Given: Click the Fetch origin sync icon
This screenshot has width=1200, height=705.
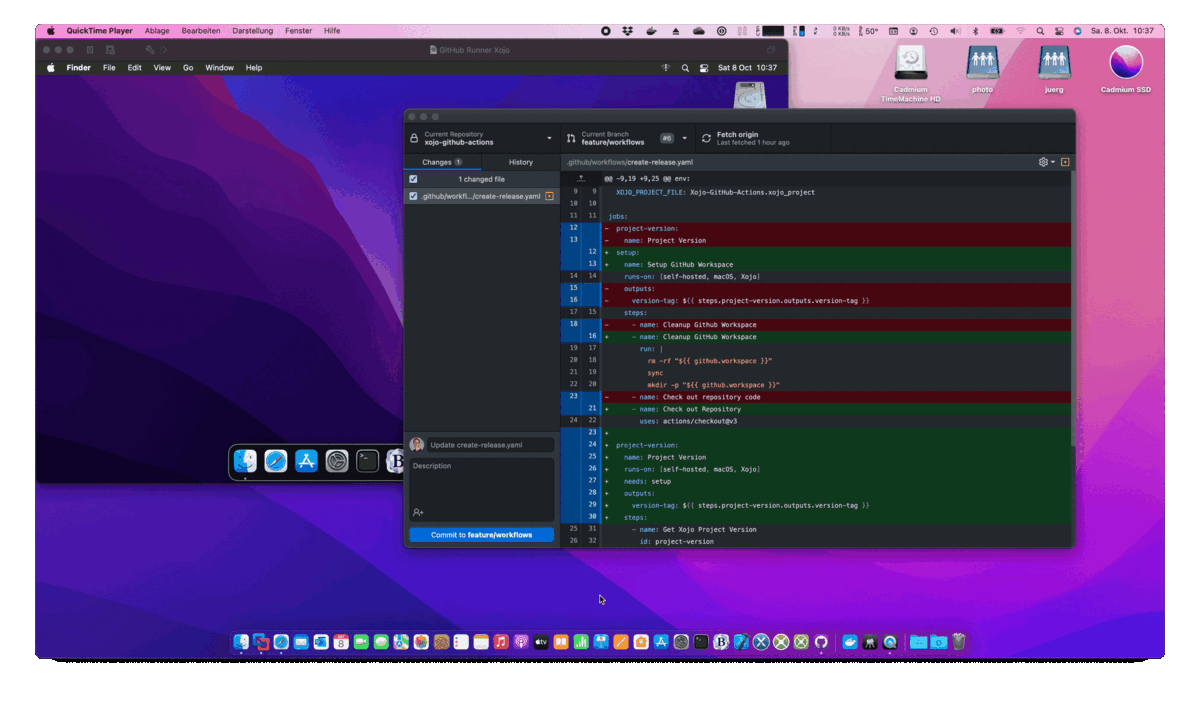Looking at the screenshot, I should (706, 138).
